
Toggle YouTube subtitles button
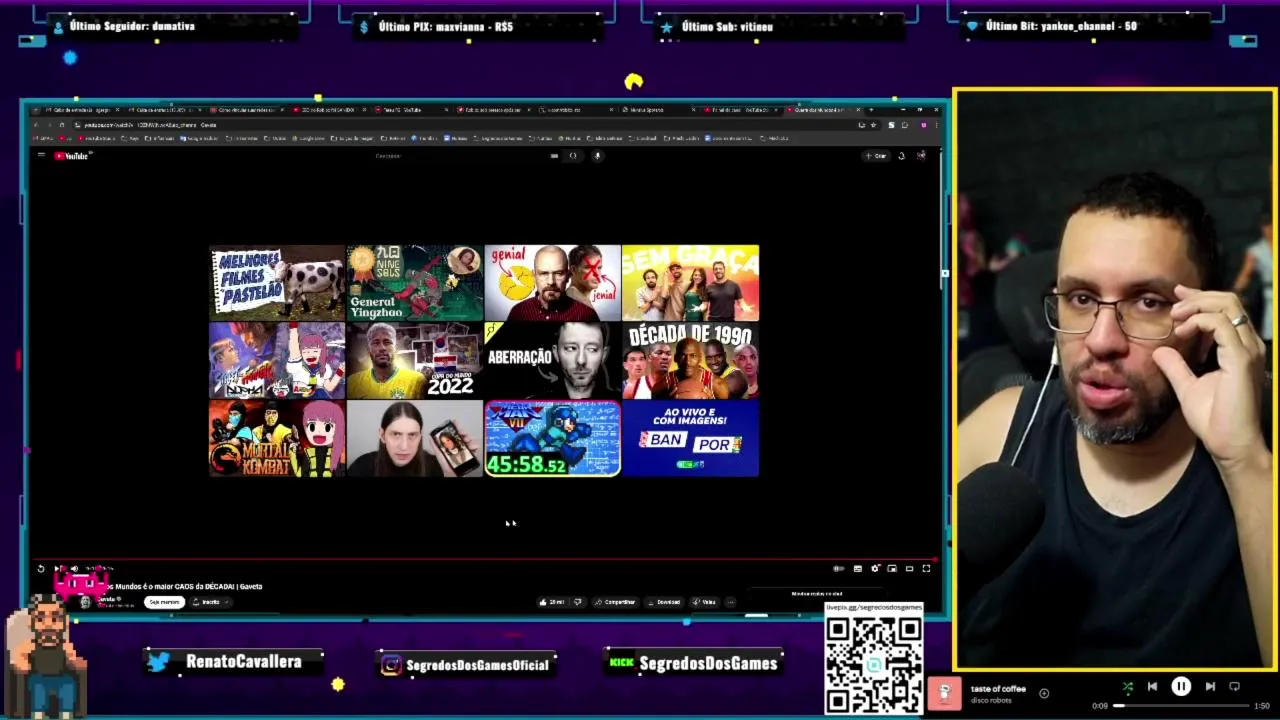[857, 569]
